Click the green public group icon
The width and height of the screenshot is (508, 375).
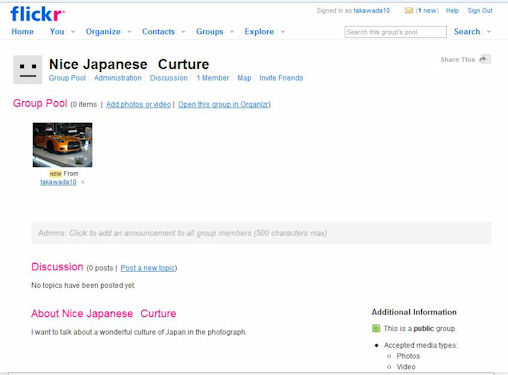(376, 328)
